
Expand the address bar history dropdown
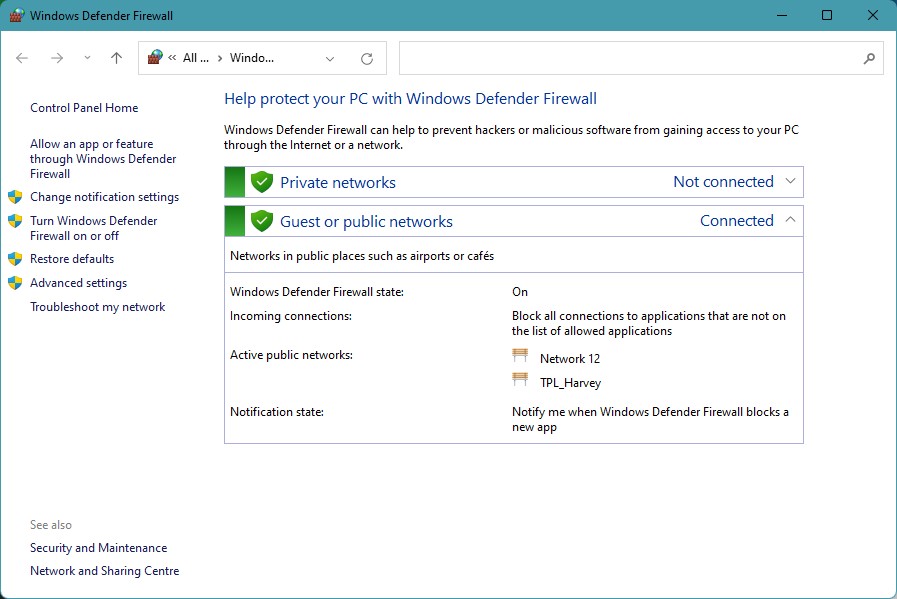(330, 58)
